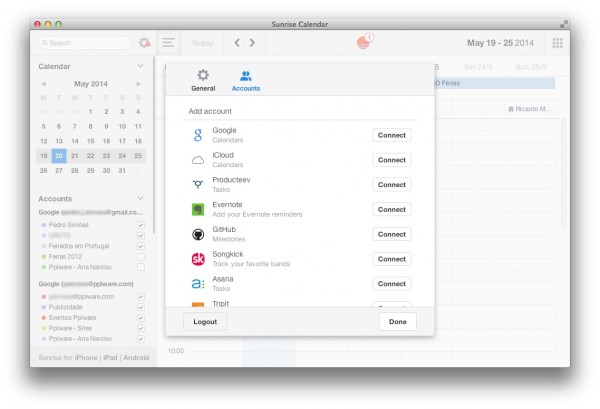The height and width of the screenshot is (409, 600).
Task: Toggle the Pplware - Sites calendar checkbox
Action: [x=141, y=328]
